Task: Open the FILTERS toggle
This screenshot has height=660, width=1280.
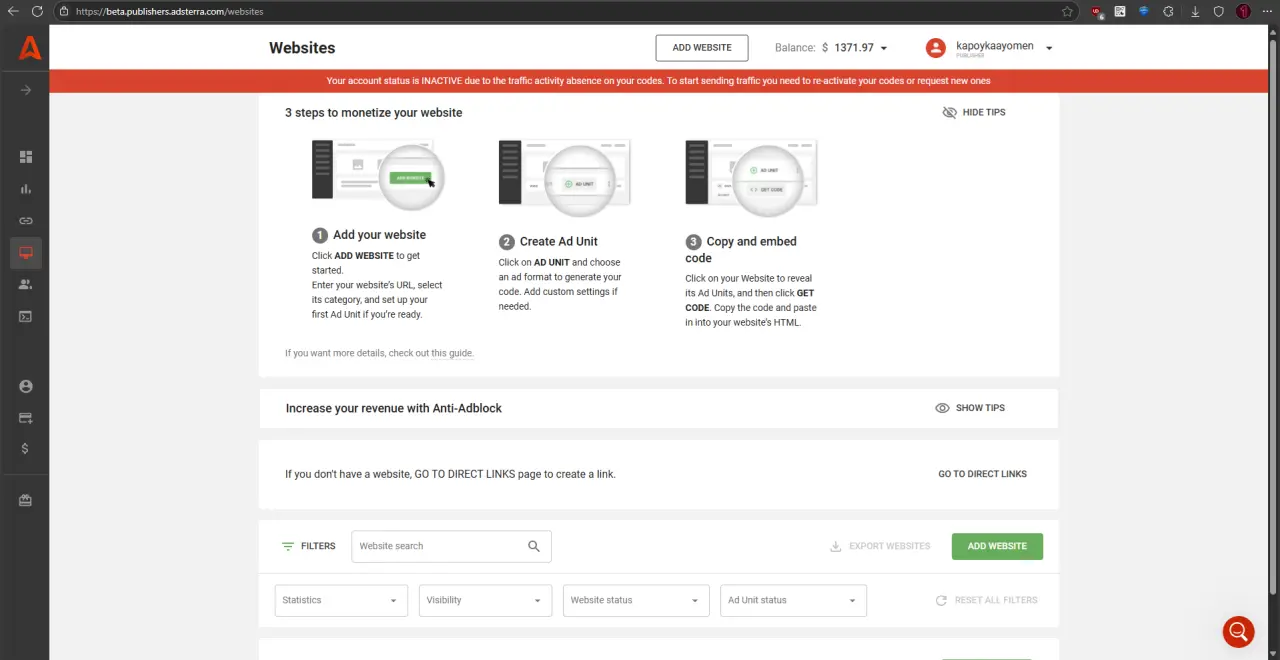Action: click(x=309, y=546)
